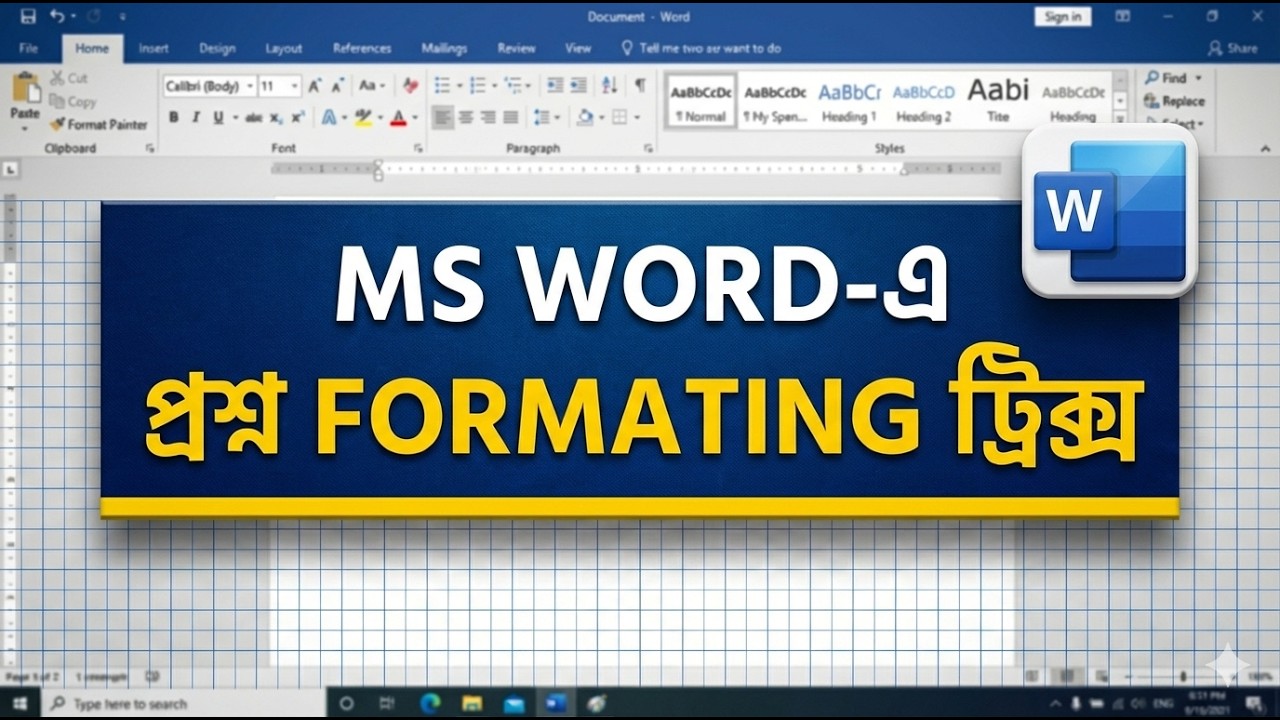Decrease the paragraph indent
1280x720 pixels.
[x=555, y=86]
